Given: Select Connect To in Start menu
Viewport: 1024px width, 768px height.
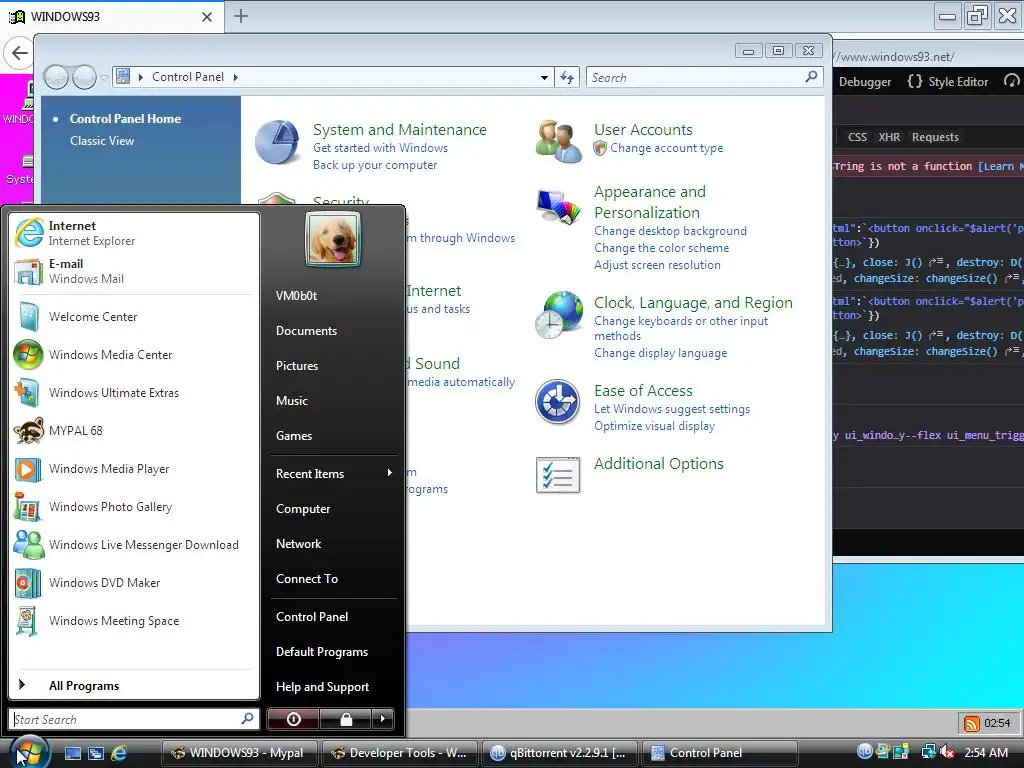Looking at the screenshot, I should (x=307, y=579).
